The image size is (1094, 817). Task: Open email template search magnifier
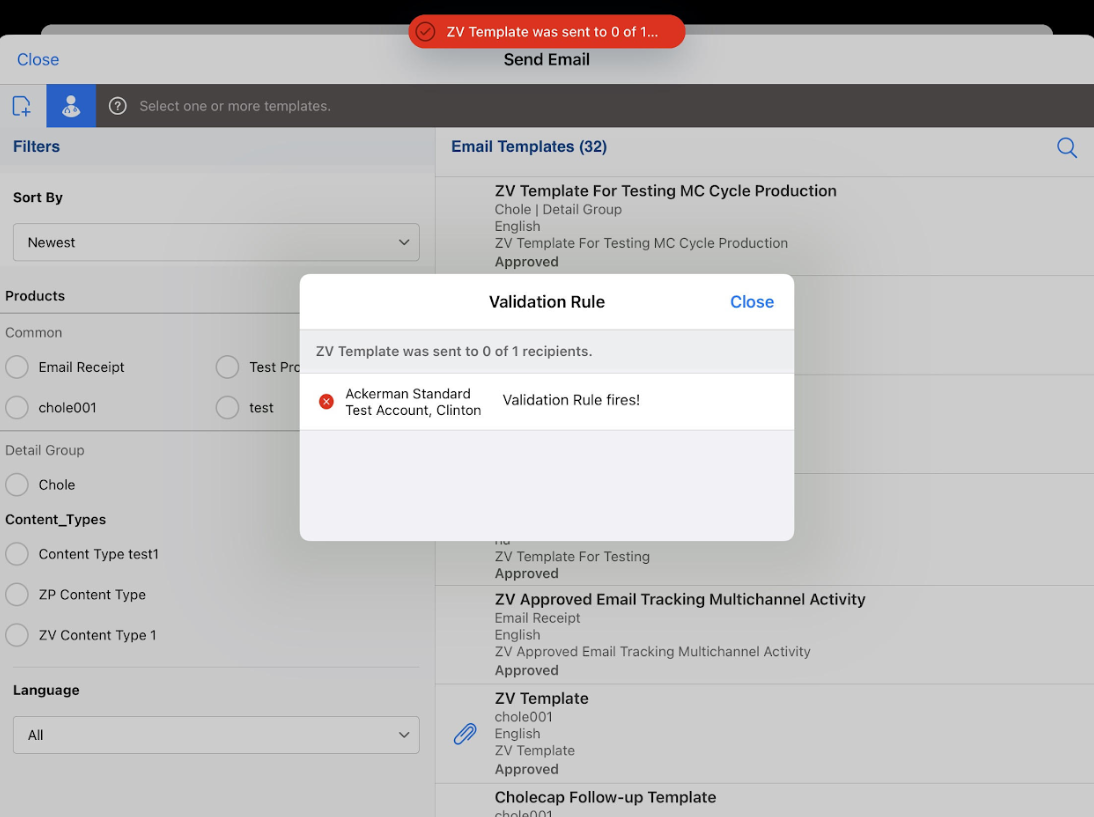[1067, 148]
